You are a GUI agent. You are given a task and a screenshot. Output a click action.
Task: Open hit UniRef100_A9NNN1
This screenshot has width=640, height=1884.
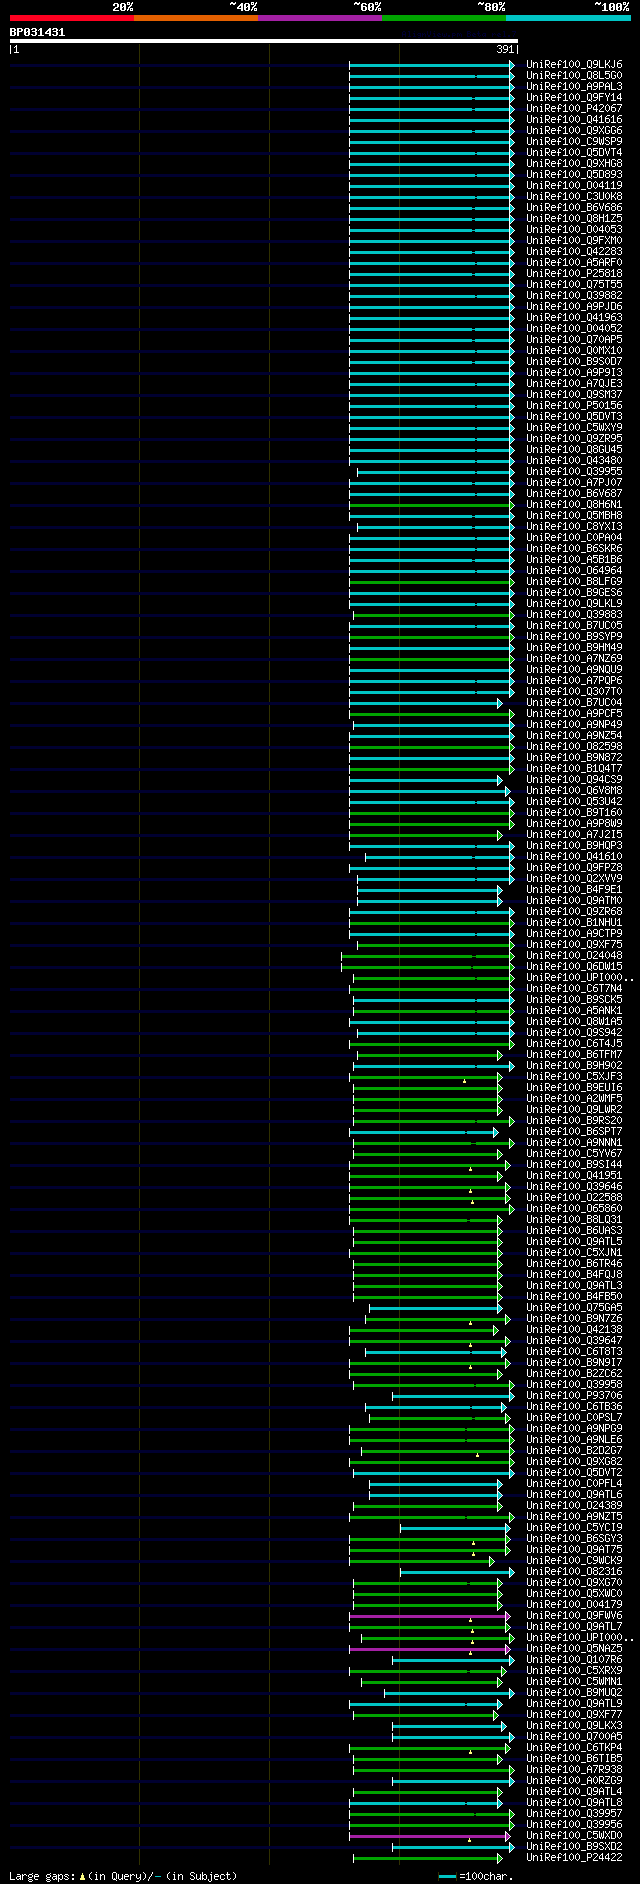574,1142
